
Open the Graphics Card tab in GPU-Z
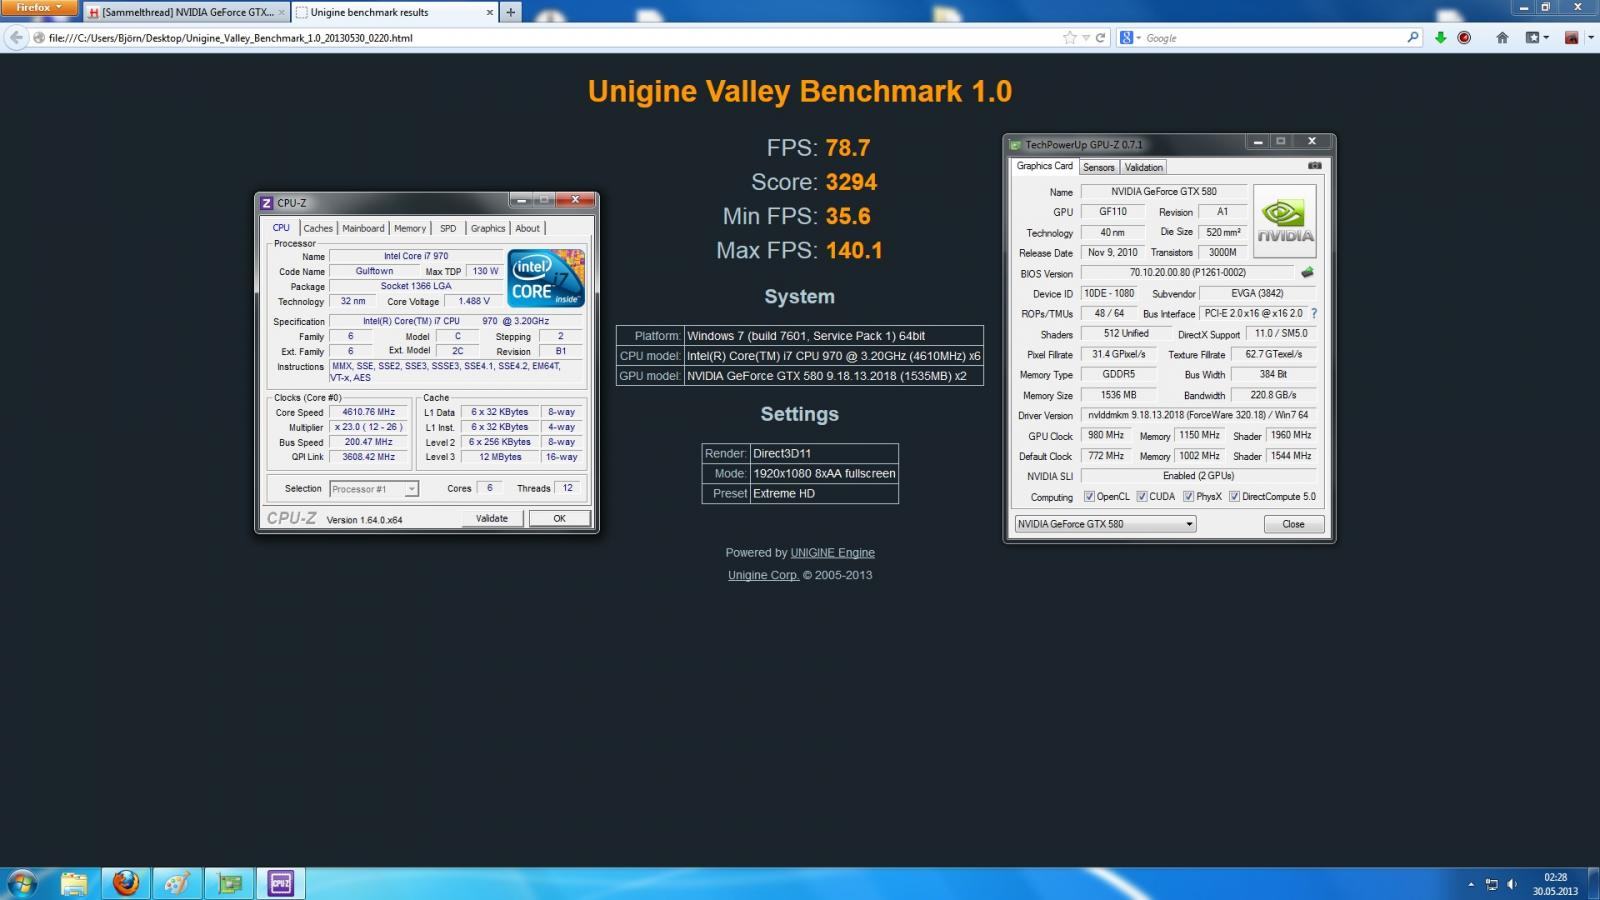(x=1044, y=166)
